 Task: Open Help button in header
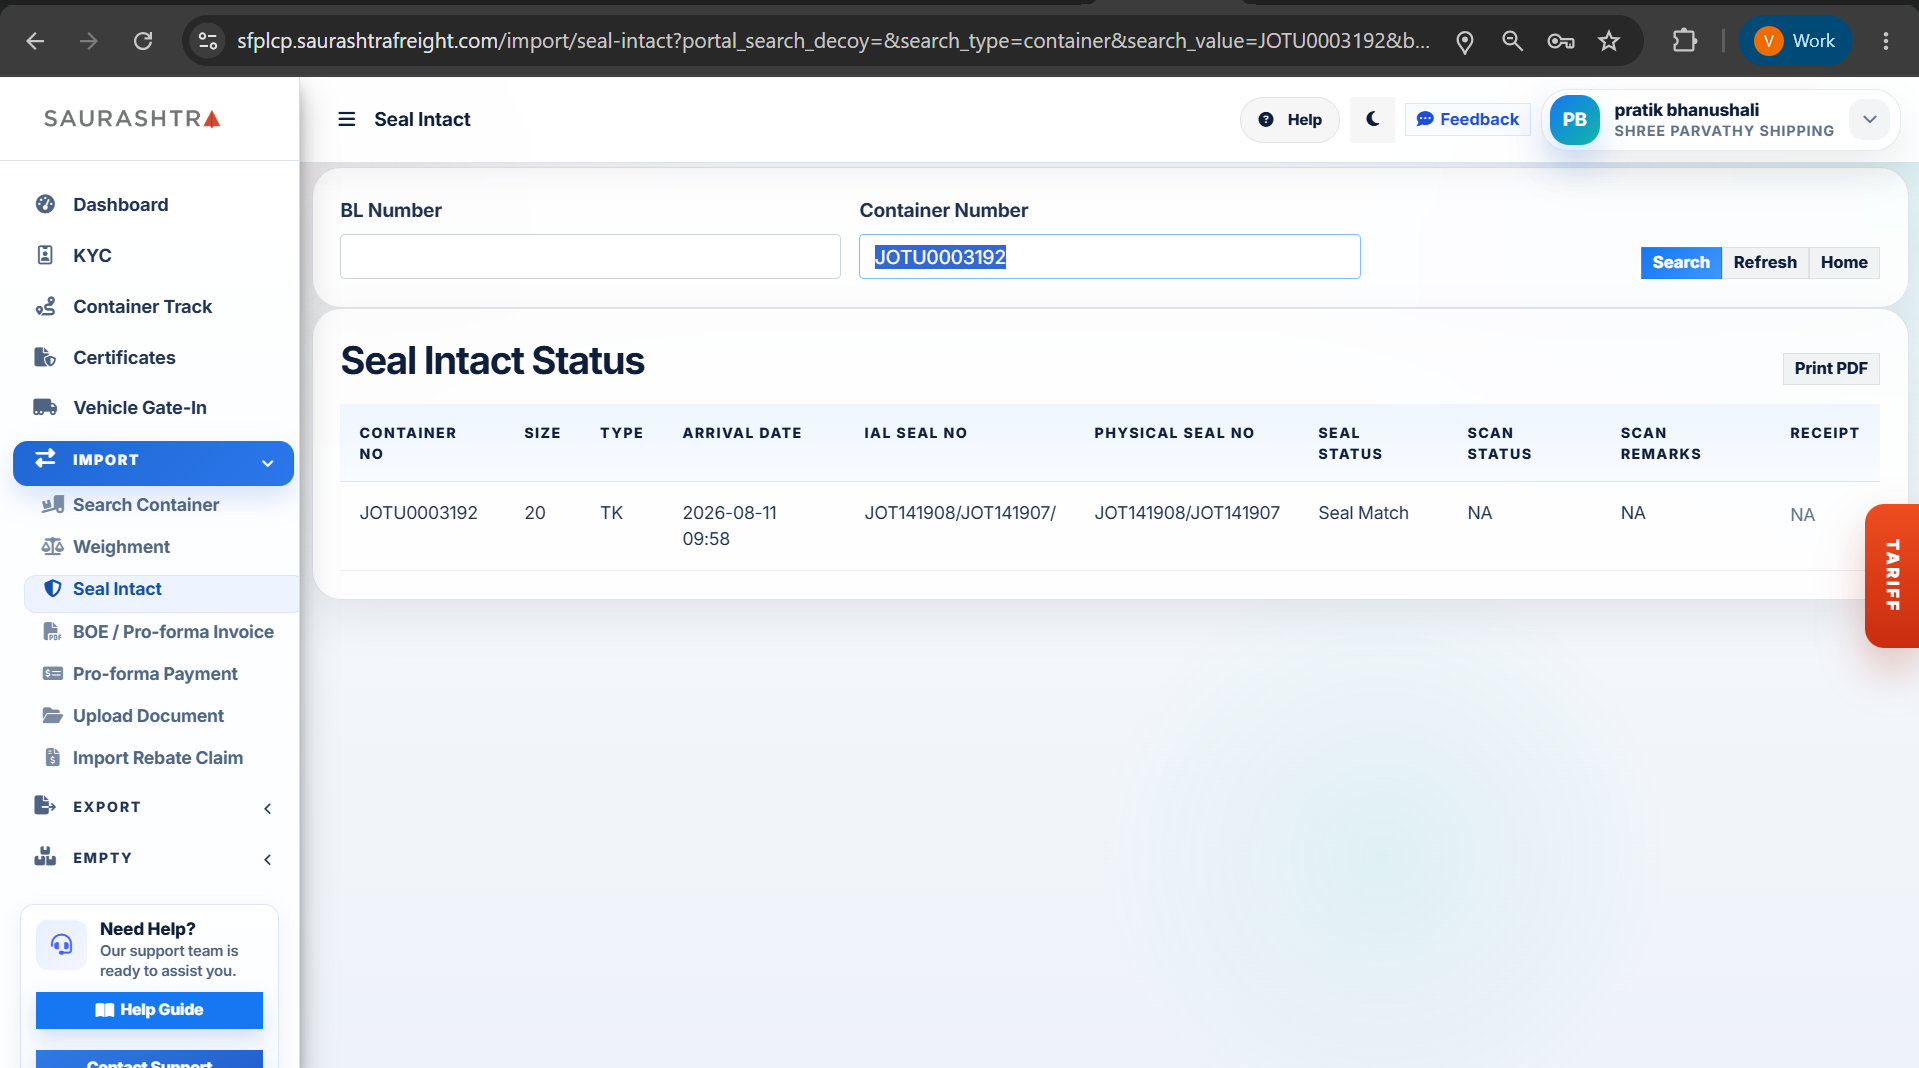[1289, 119]
